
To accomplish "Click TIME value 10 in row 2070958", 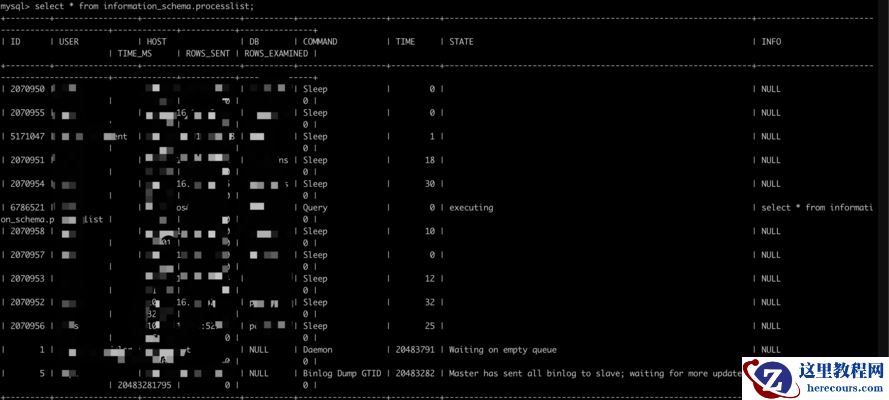I will click(430, 231).
